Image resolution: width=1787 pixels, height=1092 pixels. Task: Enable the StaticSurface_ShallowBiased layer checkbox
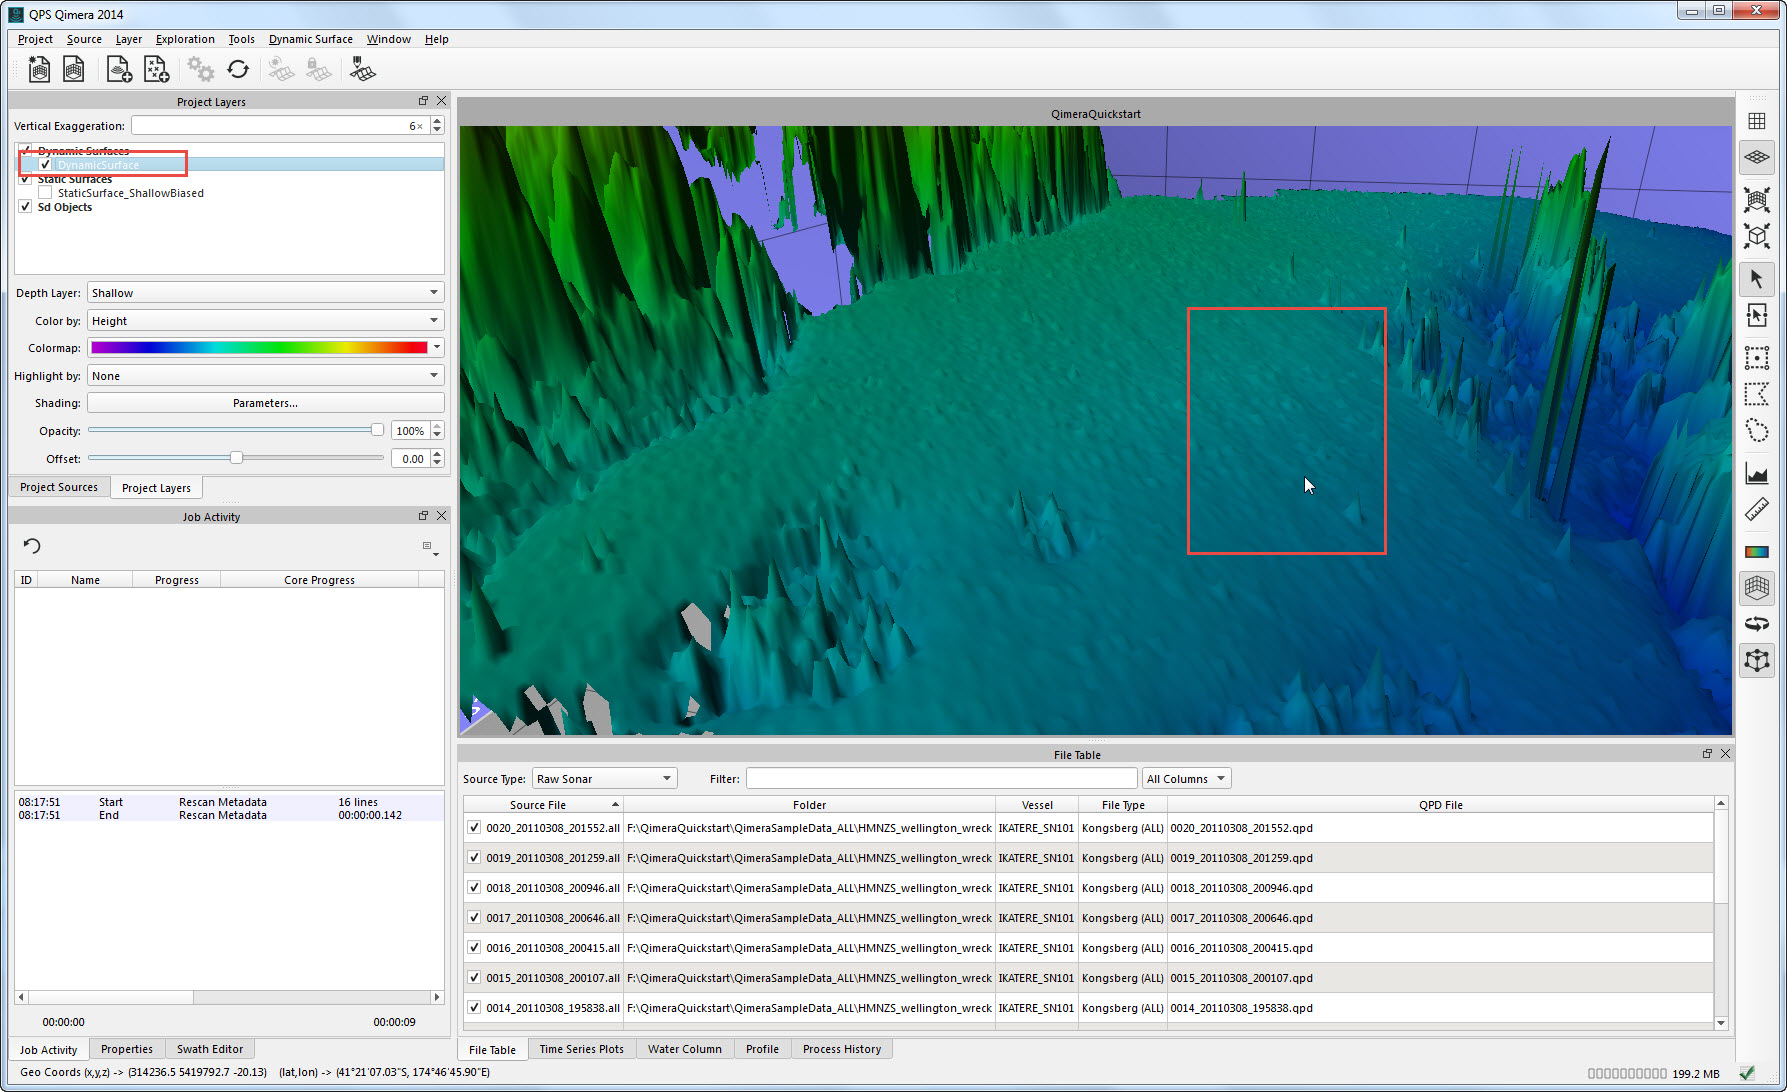click(x=45, y=193)
